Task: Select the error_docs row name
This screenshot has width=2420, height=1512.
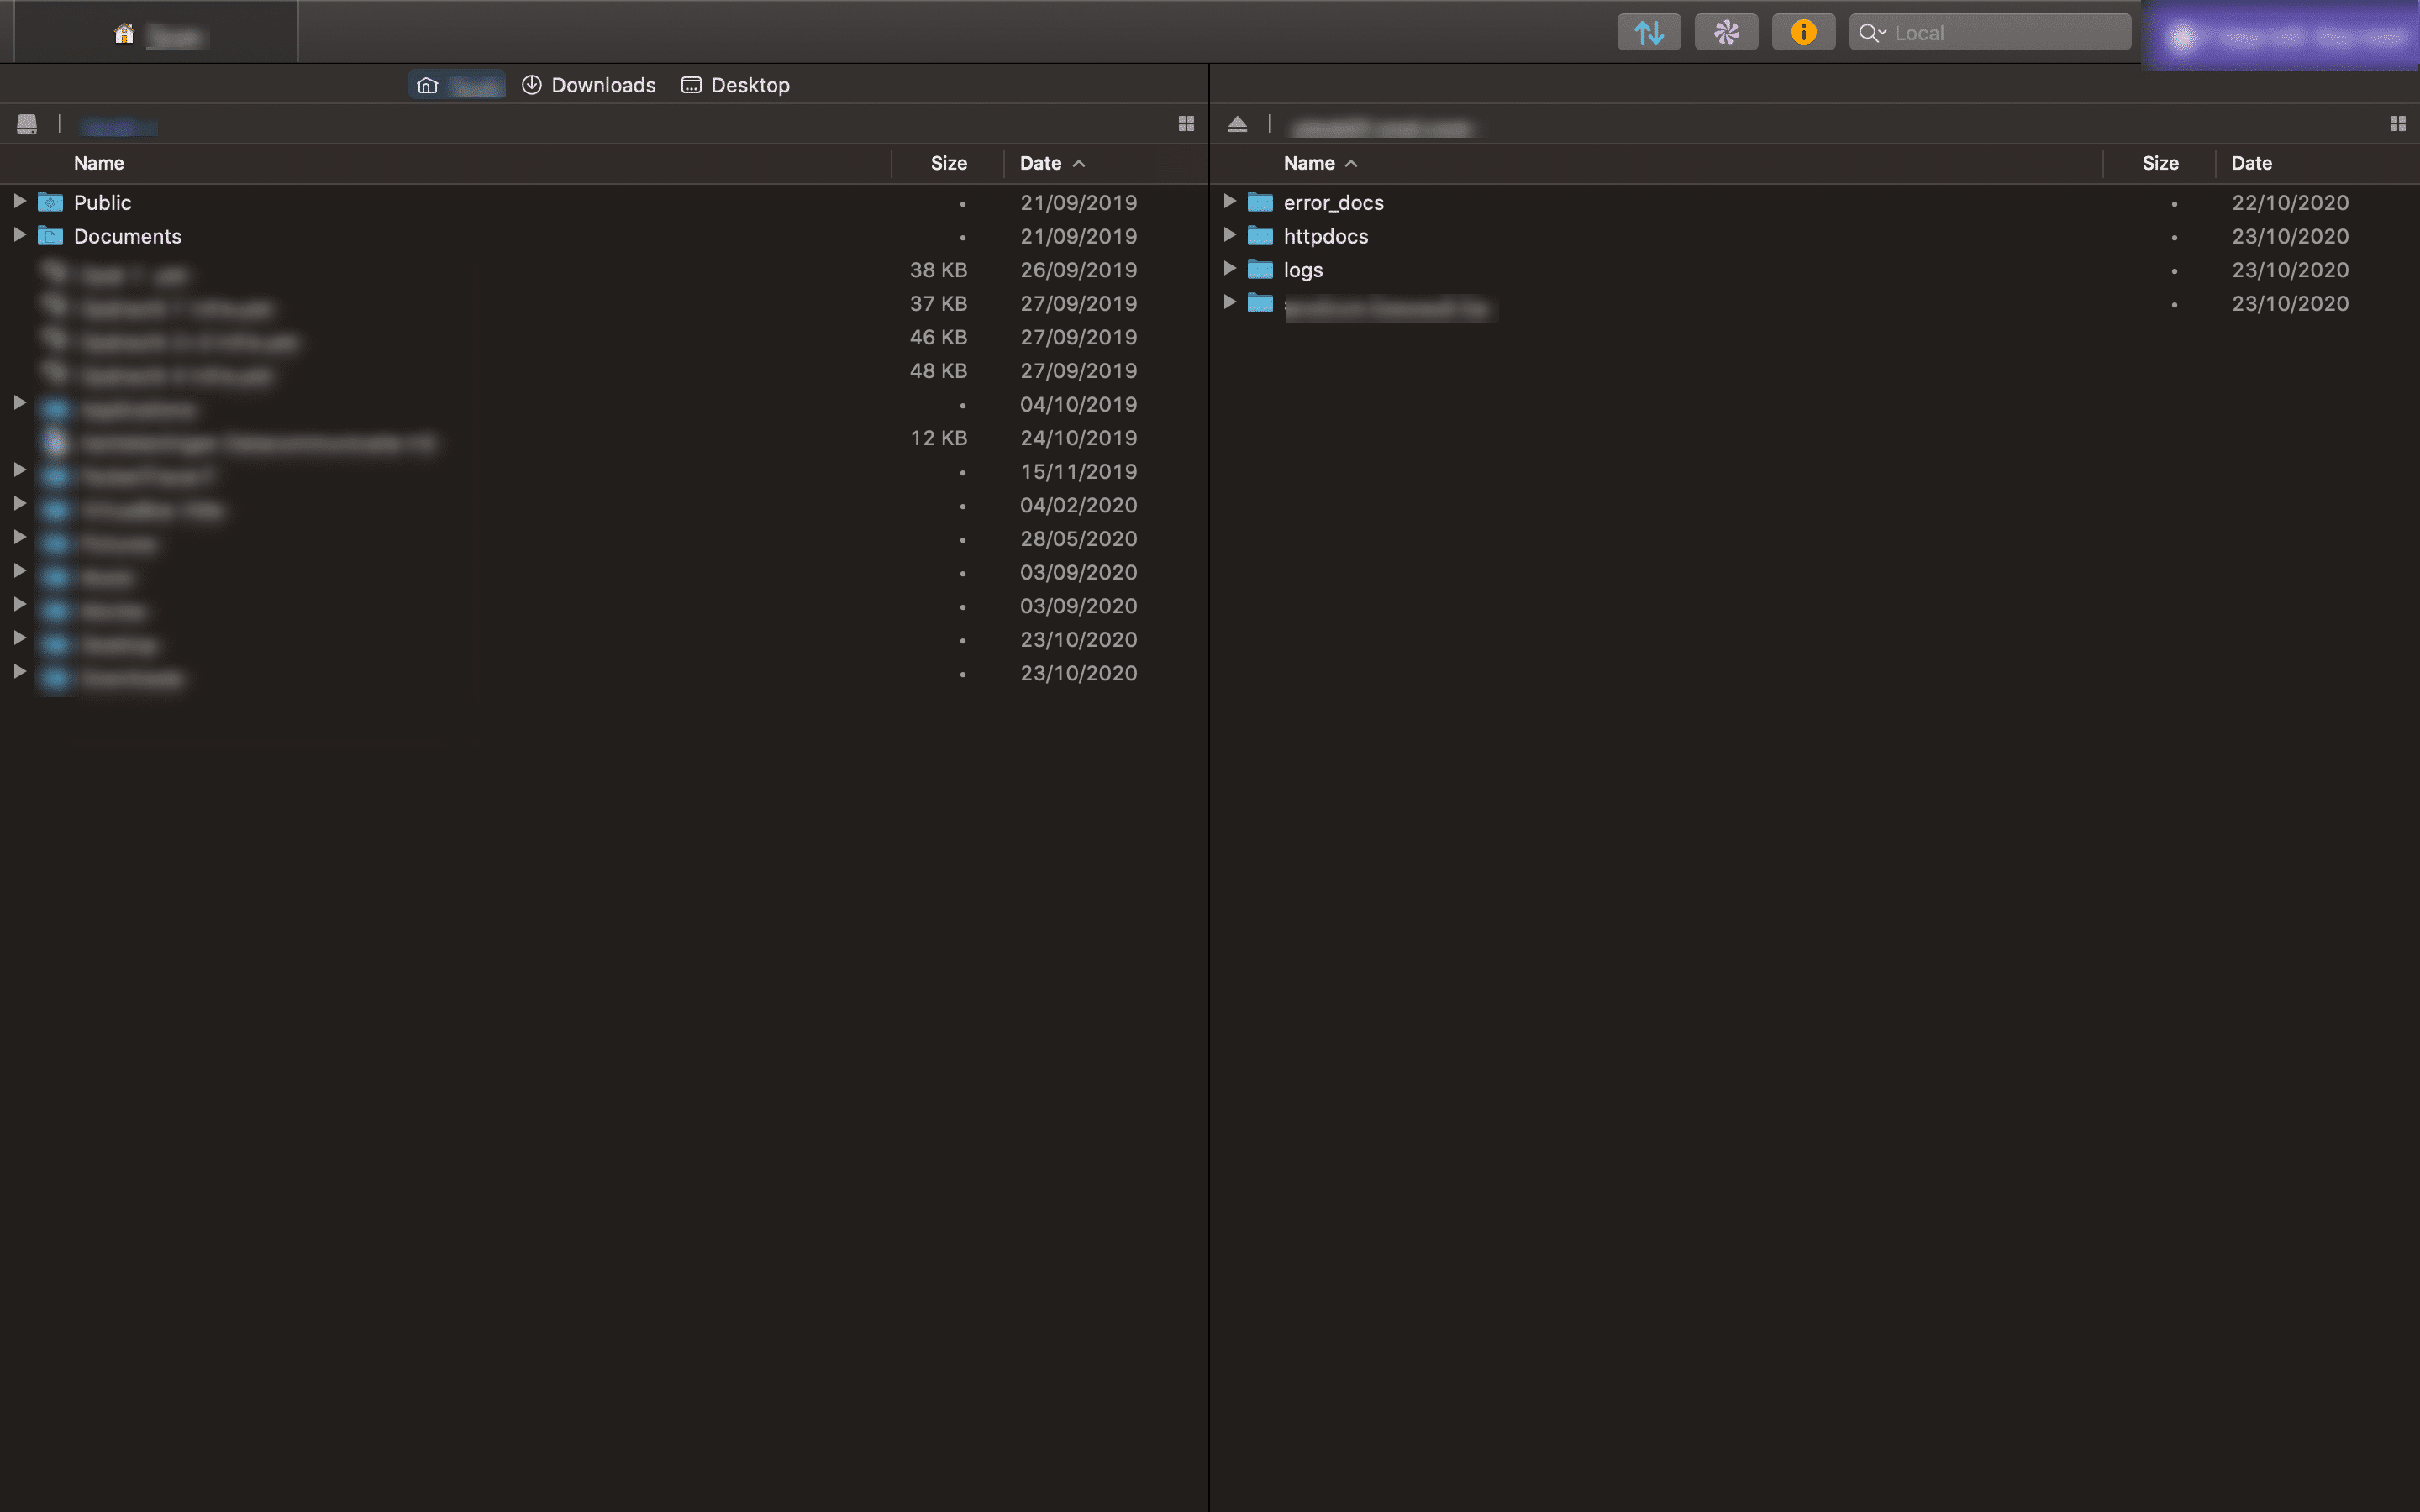Action: click(1333, 203)
